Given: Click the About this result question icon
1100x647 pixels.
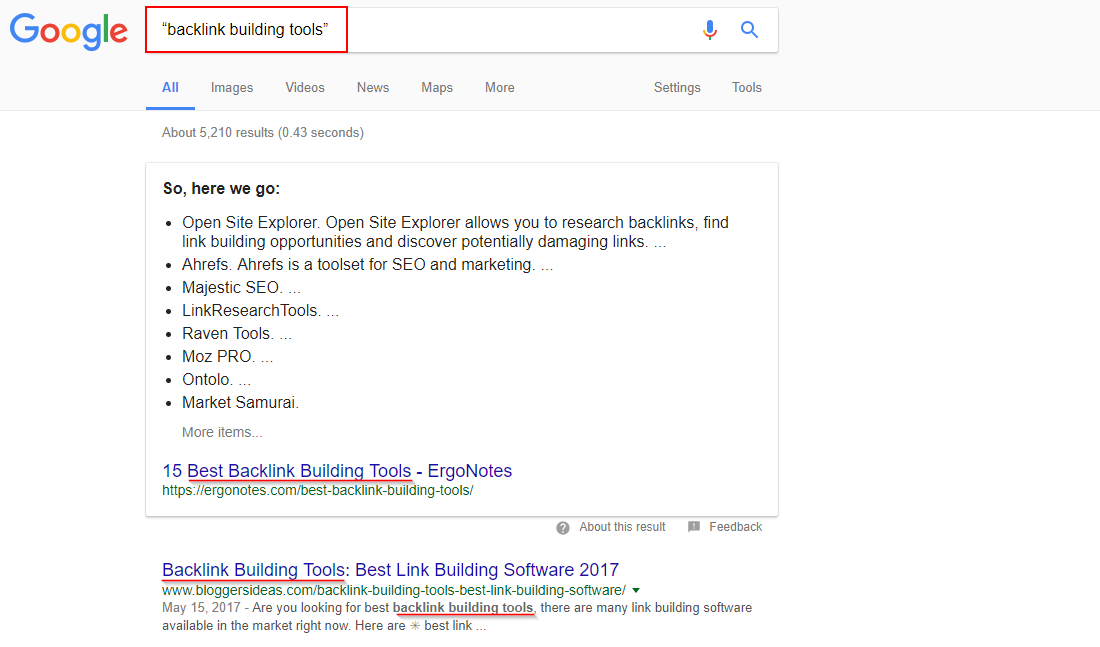Looking at the screenshot, I should (563, 528).
